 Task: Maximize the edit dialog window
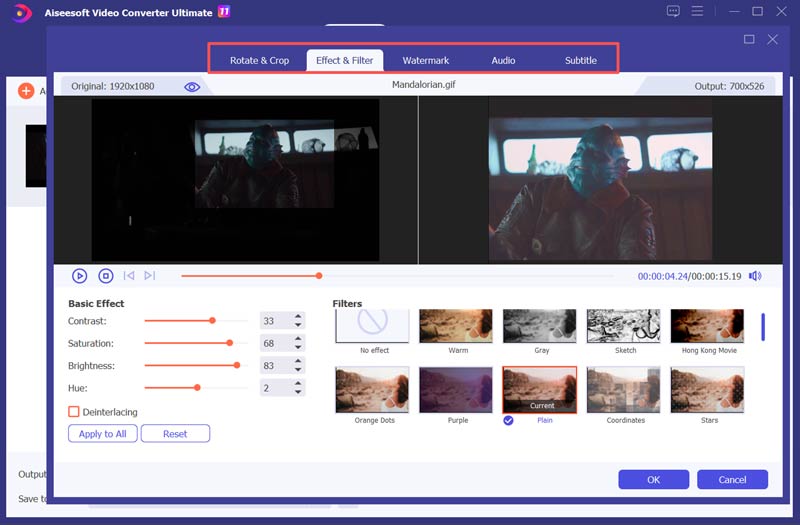tap(749, 39)
